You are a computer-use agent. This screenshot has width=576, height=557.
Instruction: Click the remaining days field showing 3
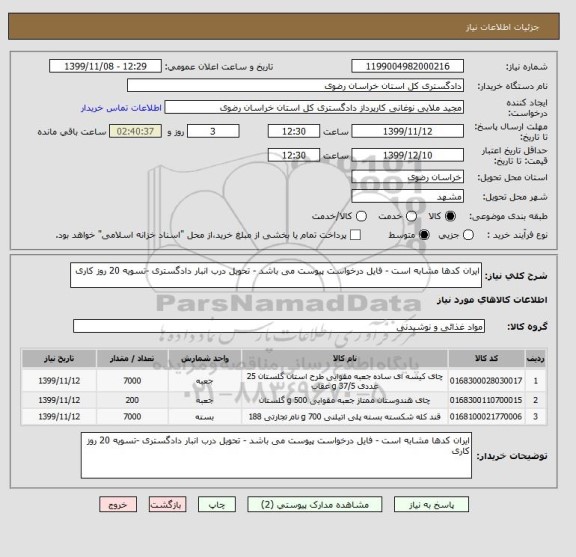pos(213,131)
